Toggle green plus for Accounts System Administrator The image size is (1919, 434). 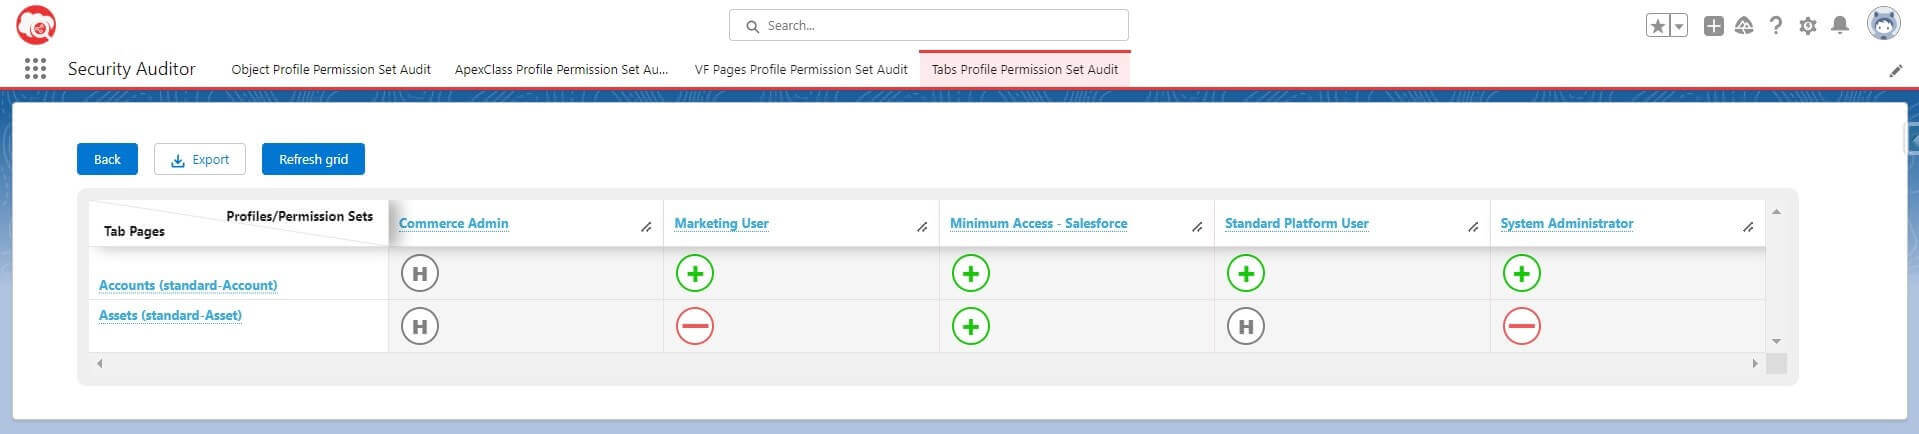[x=1522, y=273]
